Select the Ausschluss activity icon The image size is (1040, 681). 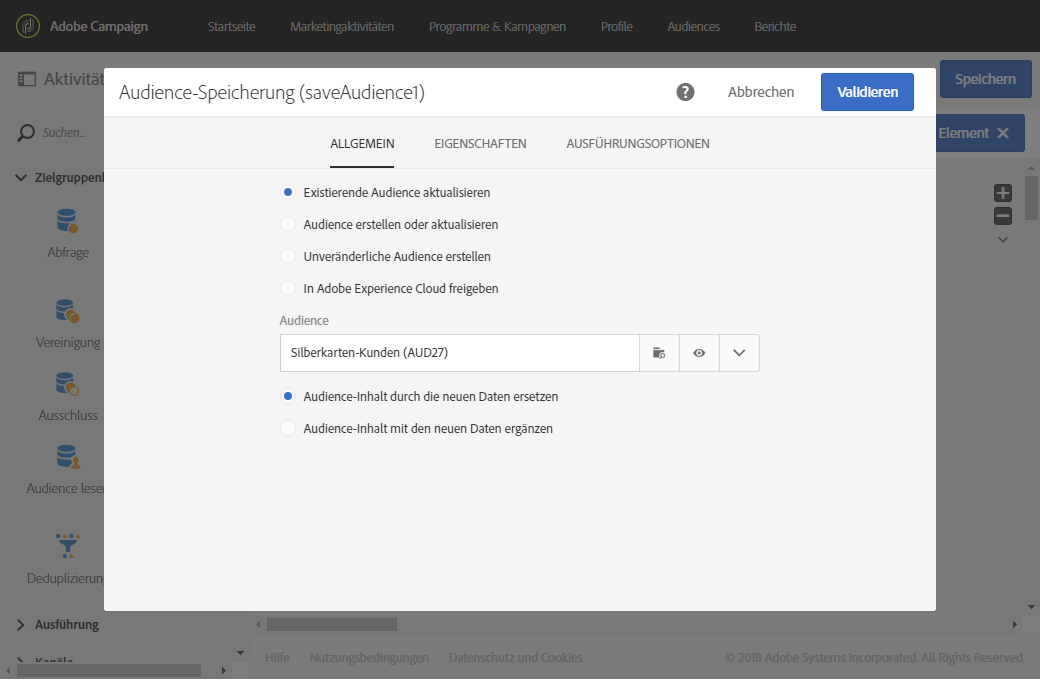(x=67, y=384)
